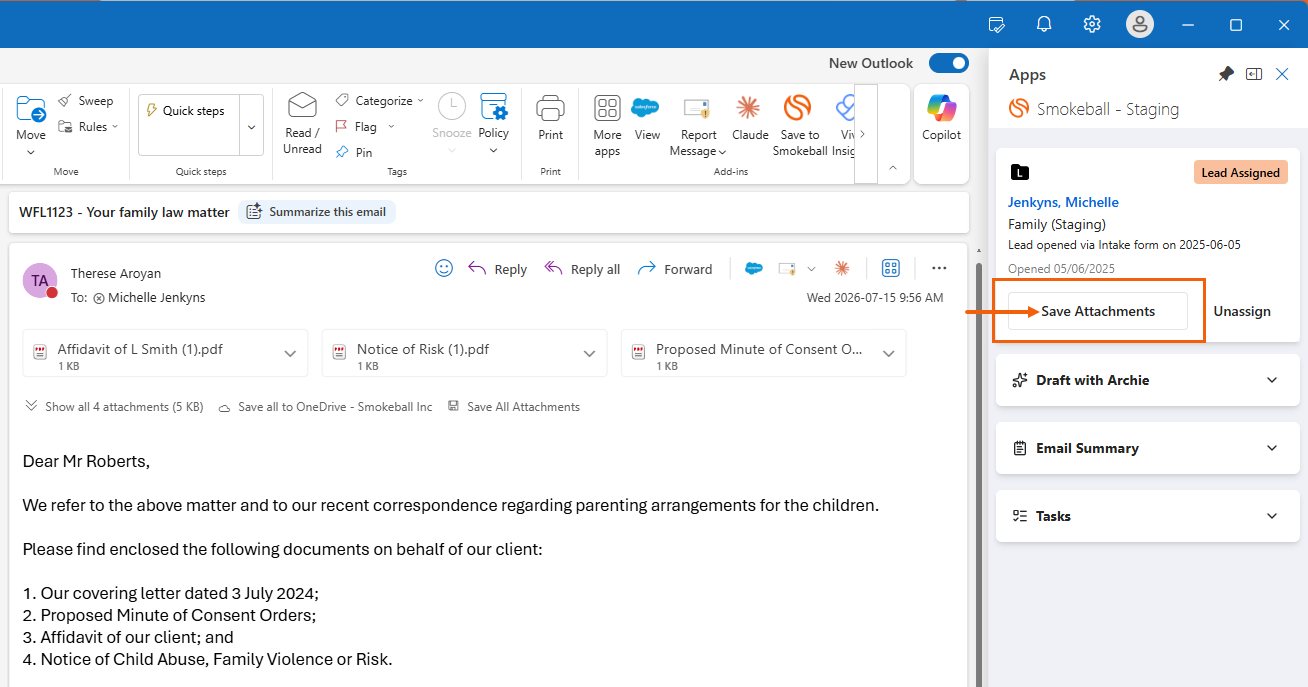Screen dimensions: 1308x687
Task: Click the Smokeball - Staging pane title
Action: point(1108,109)
